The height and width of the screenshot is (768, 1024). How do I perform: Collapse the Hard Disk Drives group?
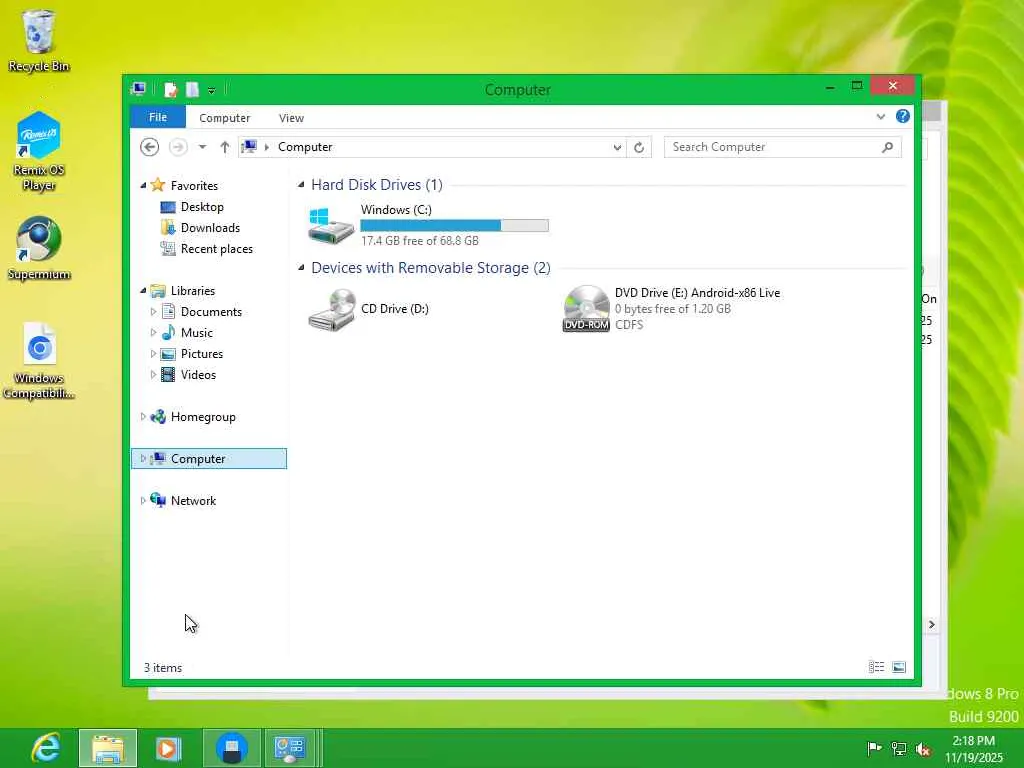point(301,185)
